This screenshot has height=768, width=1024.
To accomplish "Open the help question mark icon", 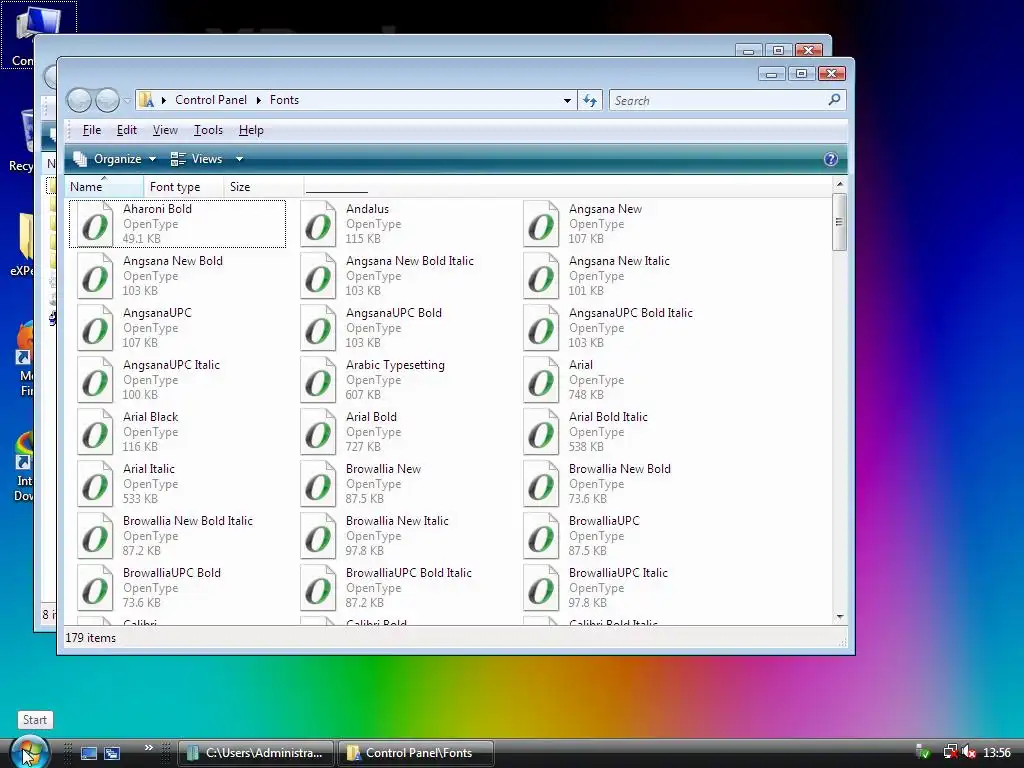I will [830, 159].
